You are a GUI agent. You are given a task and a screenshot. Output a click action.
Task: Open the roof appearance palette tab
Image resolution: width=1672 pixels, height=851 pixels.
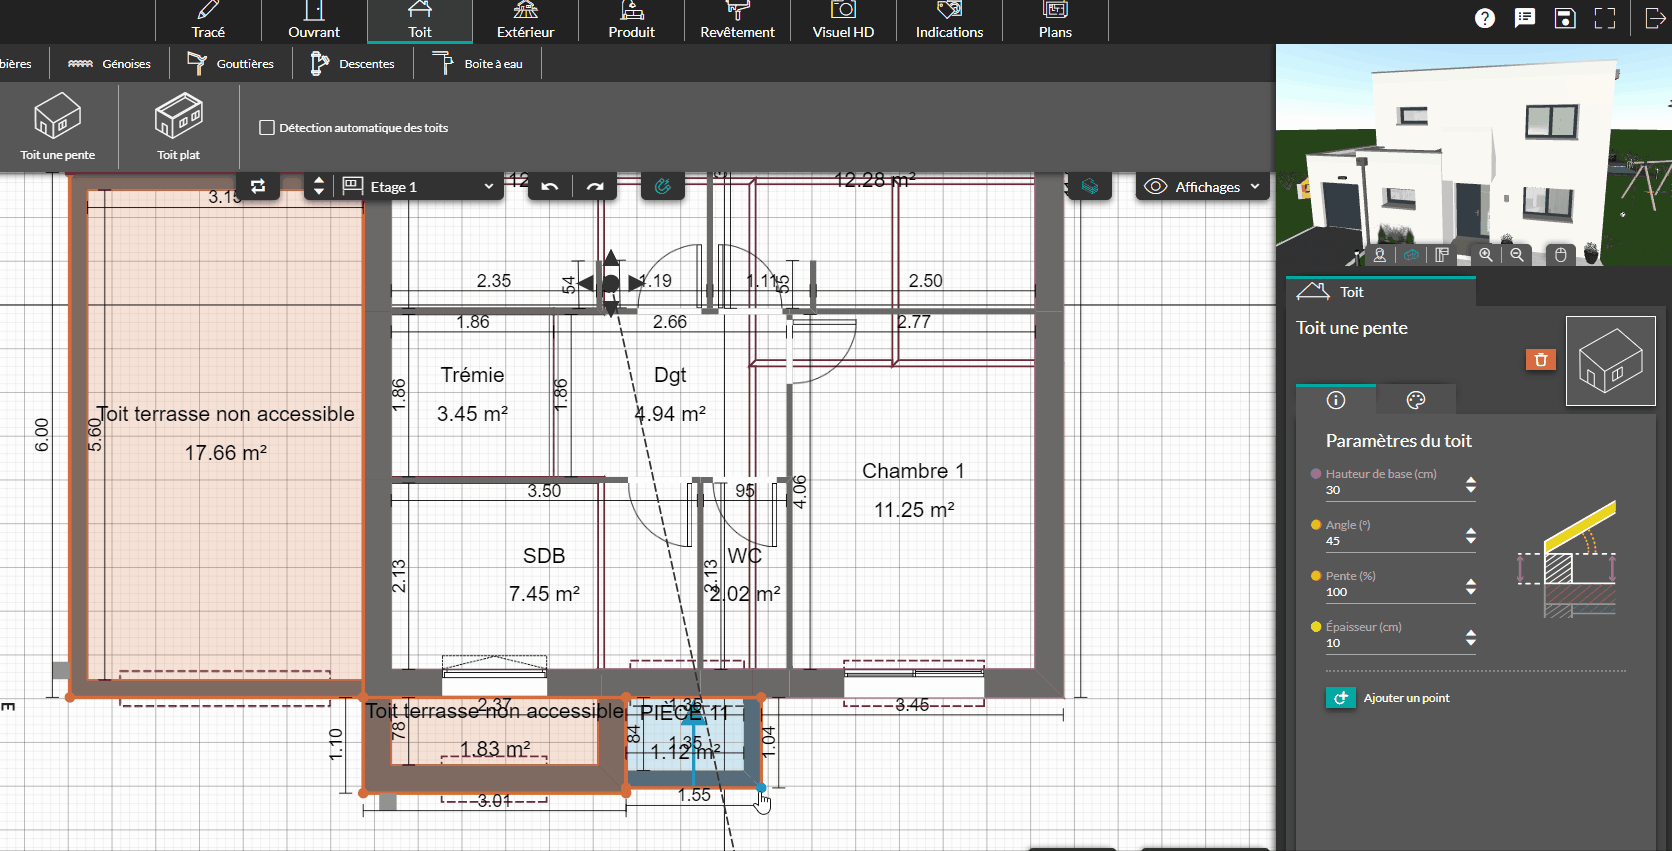pos(1415,400)
